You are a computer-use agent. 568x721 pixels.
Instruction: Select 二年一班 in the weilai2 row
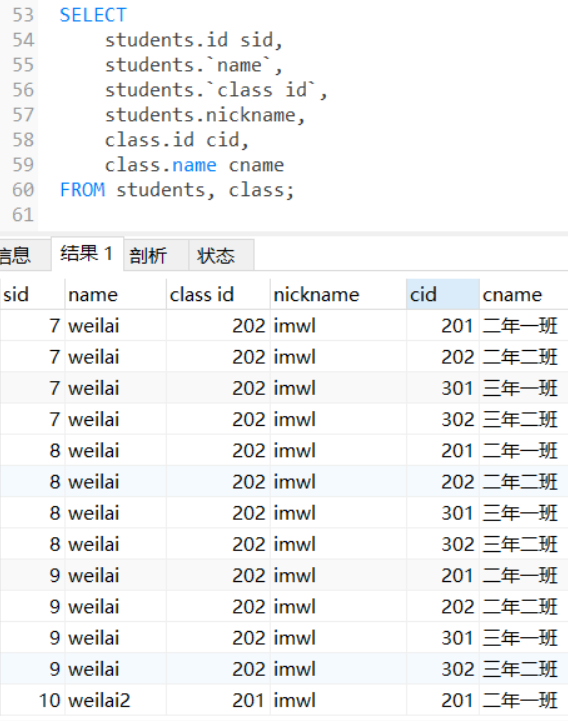click(523, 700)
